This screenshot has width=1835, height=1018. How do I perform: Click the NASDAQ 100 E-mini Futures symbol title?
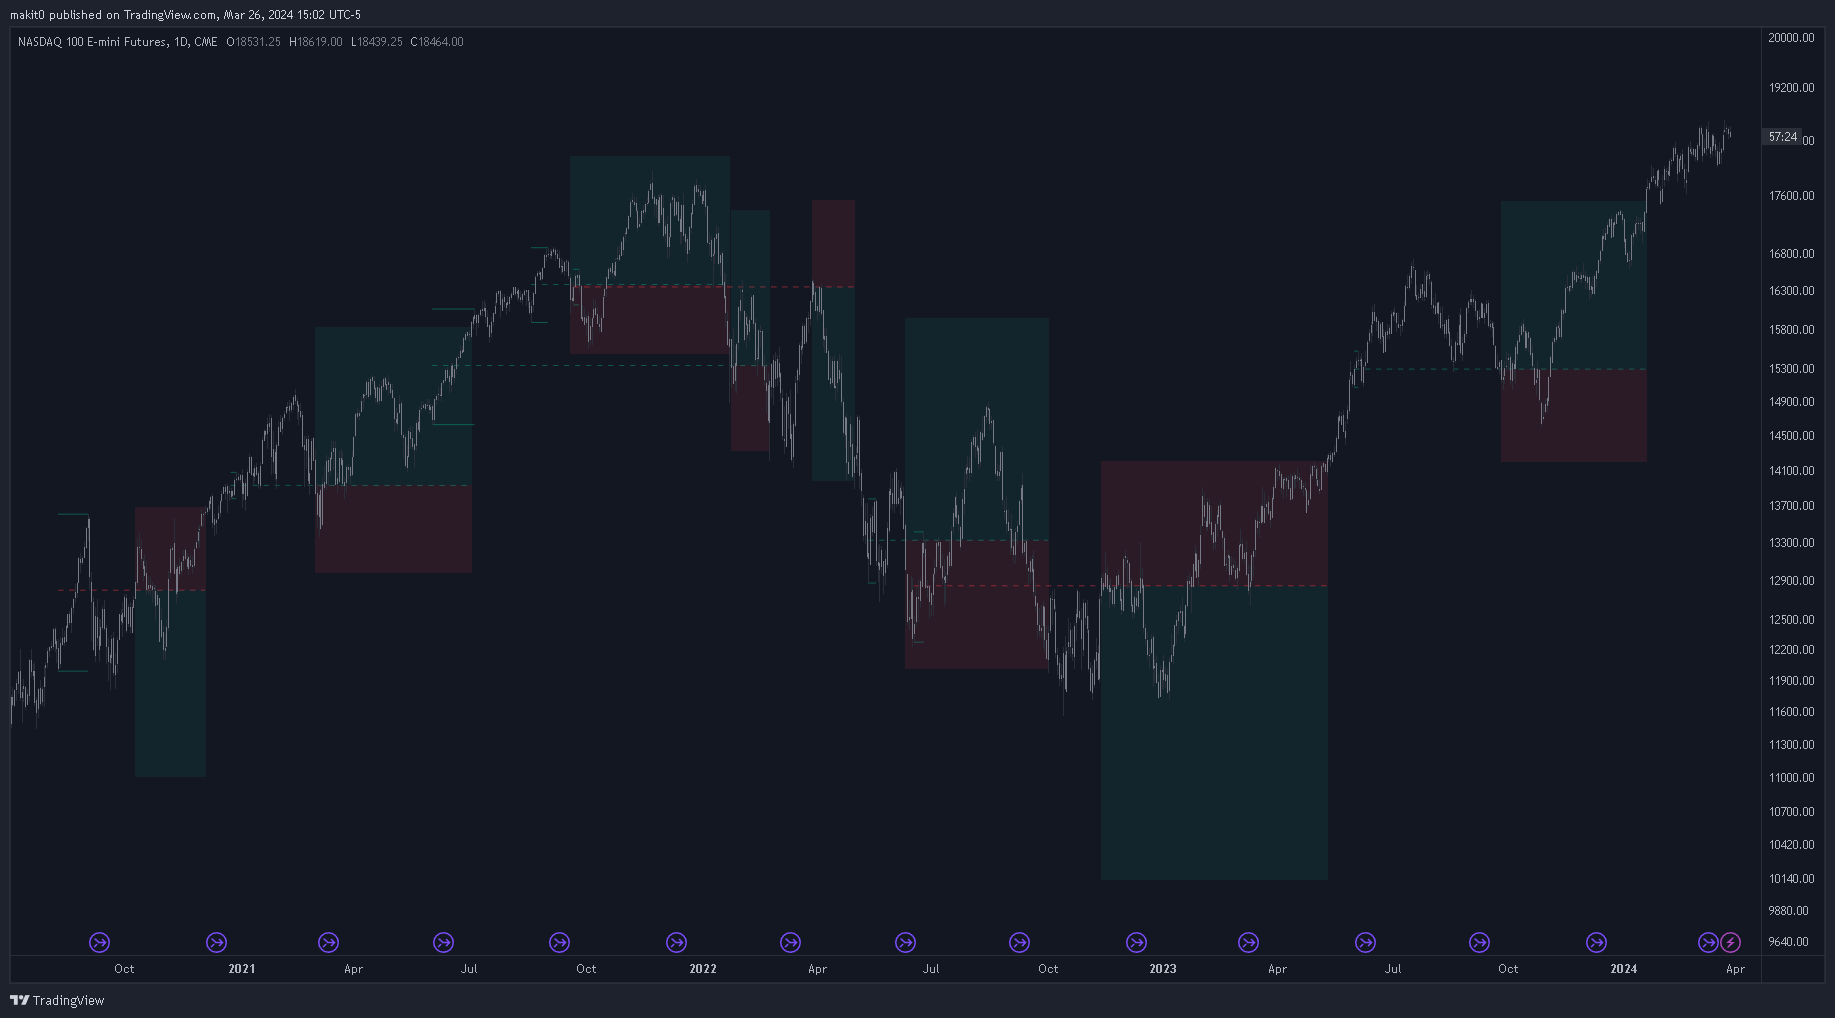117,42
